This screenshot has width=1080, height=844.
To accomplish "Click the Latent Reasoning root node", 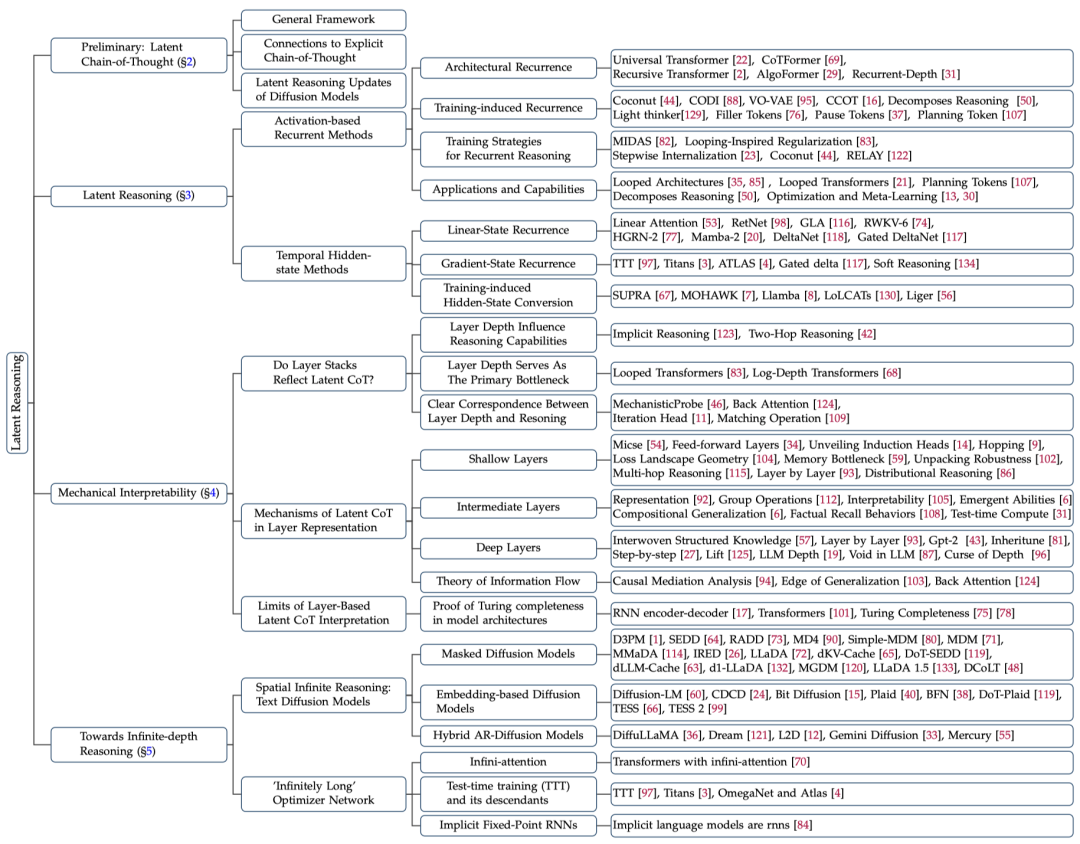I will tap(17, 403).
